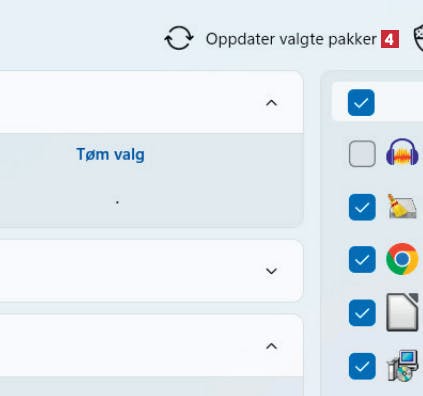Screen dimensions: 423x396
Task: Toggle the select-all checkbox atop package list
Action: (x=361, y=102)
